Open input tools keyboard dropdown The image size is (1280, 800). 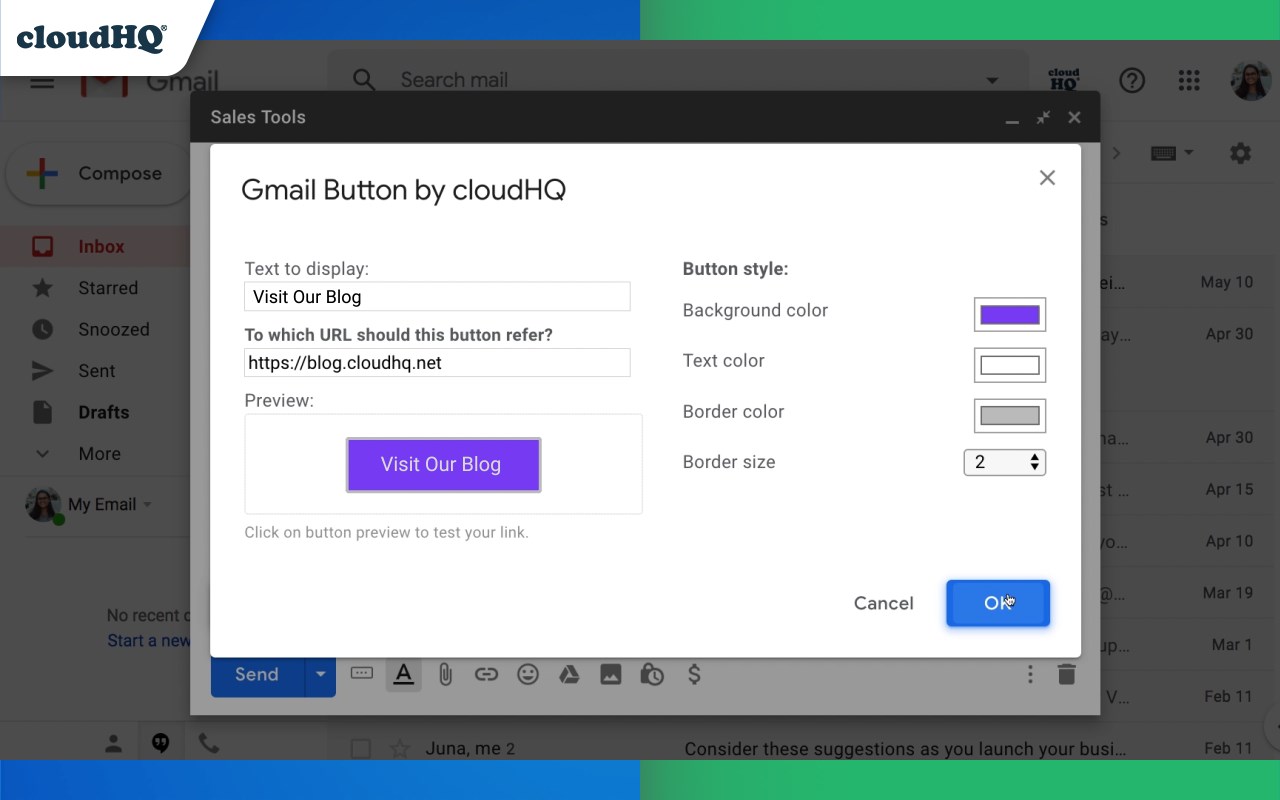pos(1172,153)
